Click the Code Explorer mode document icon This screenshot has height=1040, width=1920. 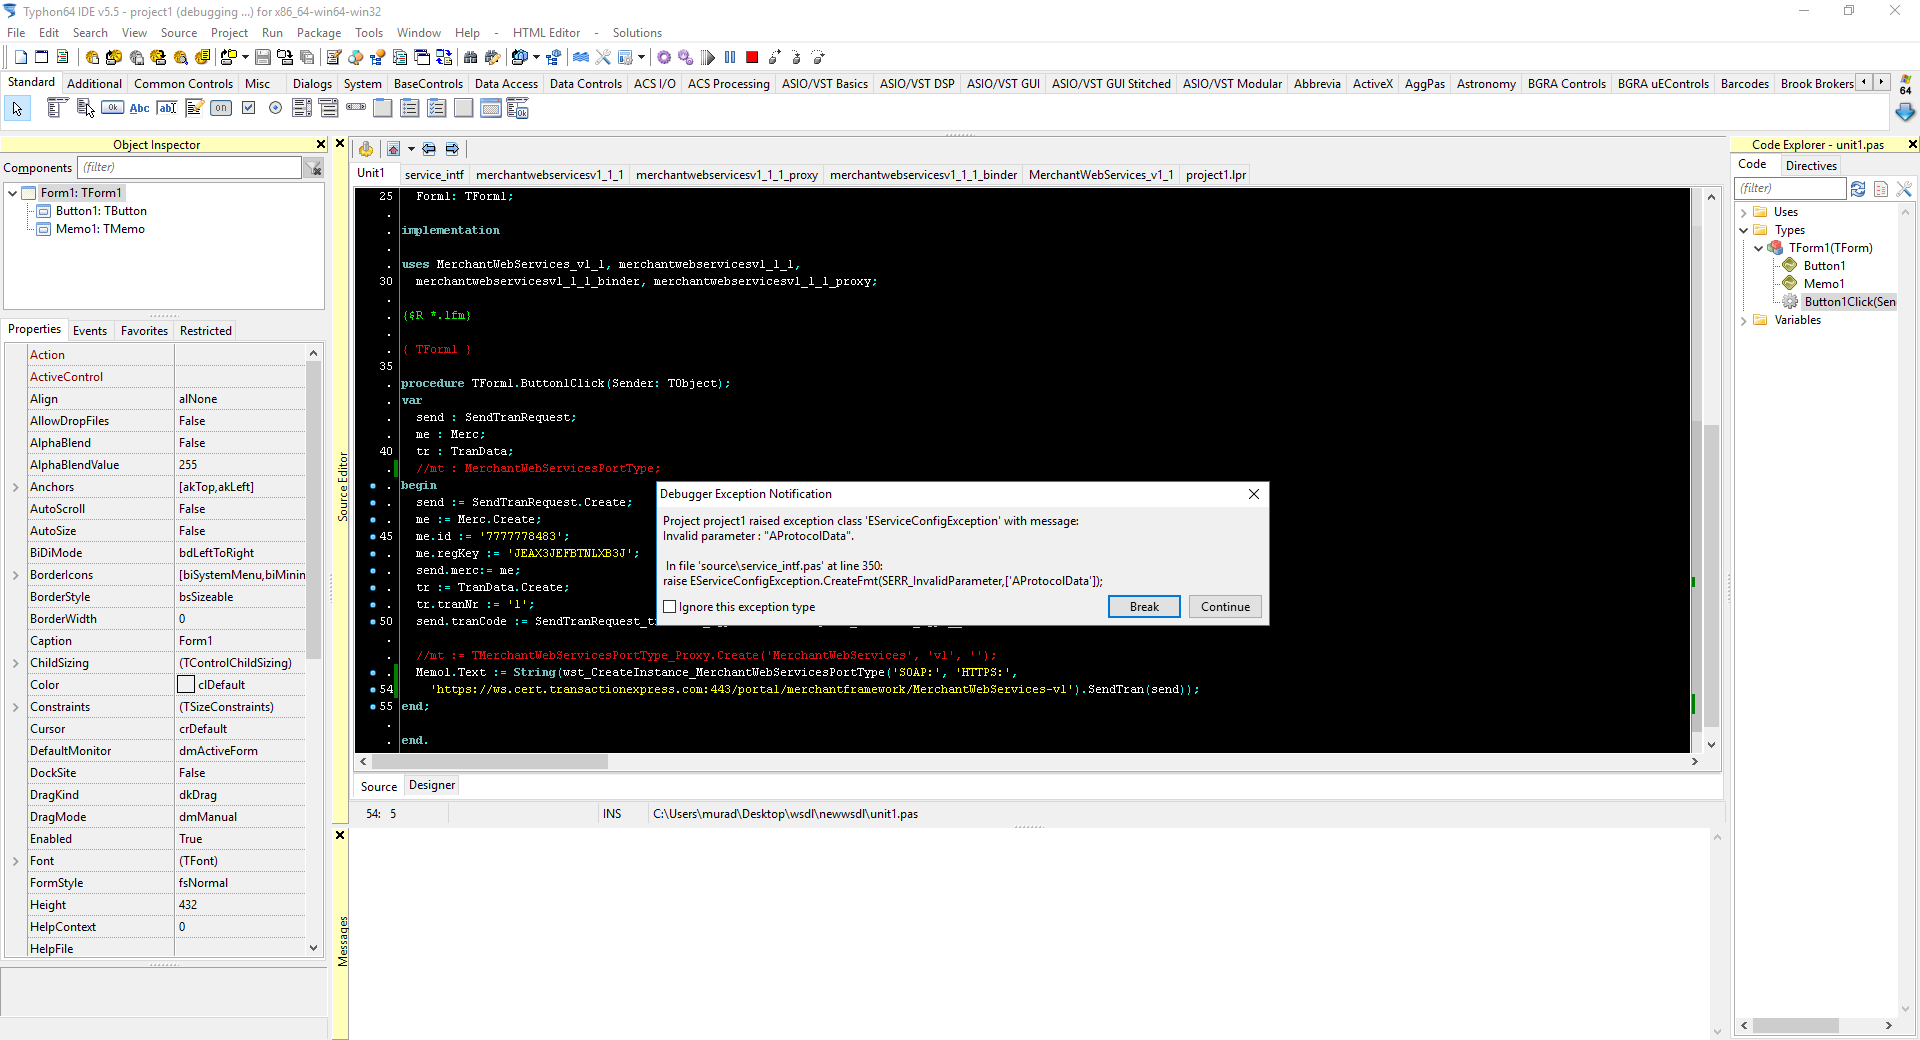click(1881, 189)
